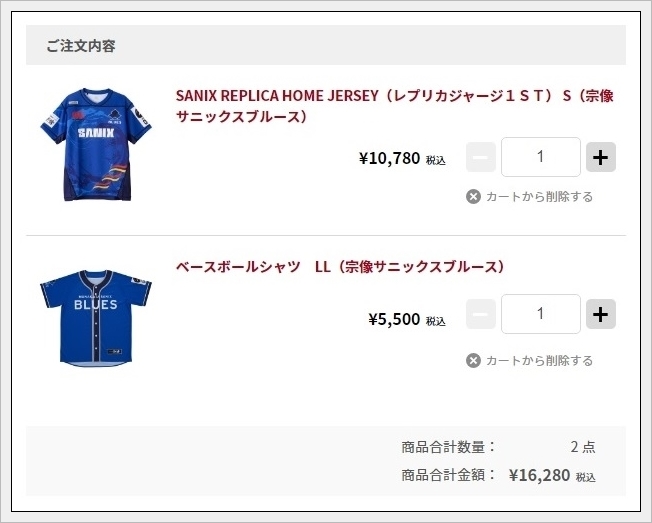Click the X icon to remove ベースボールシャツ
652x523 pixels.
pos(474,360)
